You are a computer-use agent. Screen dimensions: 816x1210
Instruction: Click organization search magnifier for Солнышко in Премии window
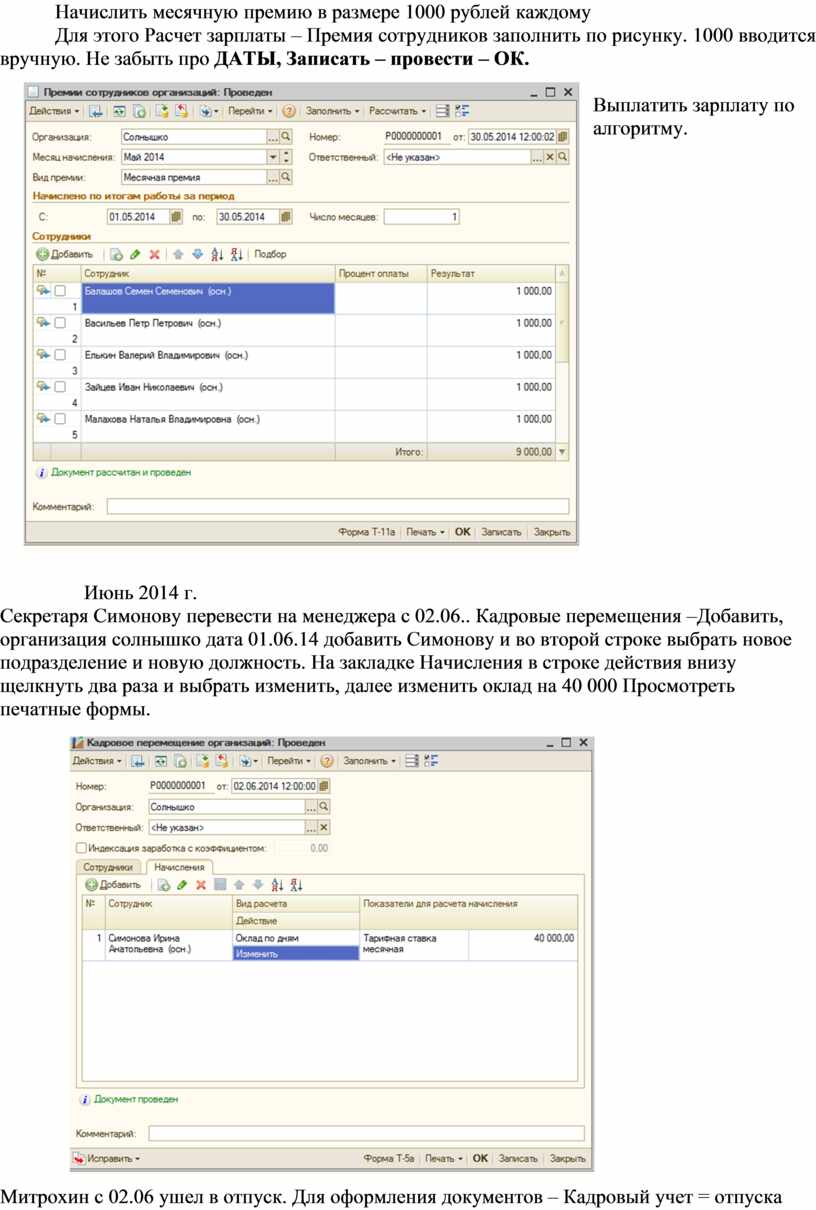pyautogui.click(x=285, y=137)
